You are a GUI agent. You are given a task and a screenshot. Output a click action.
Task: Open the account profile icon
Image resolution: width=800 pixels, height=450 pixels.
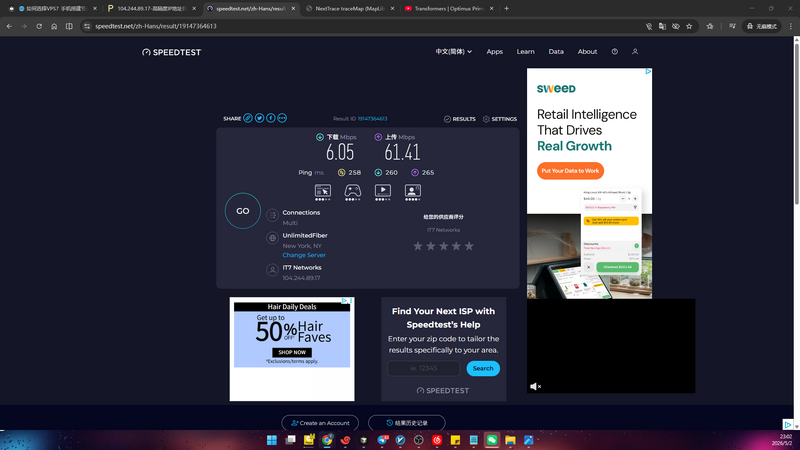click(x=635, y=52)
